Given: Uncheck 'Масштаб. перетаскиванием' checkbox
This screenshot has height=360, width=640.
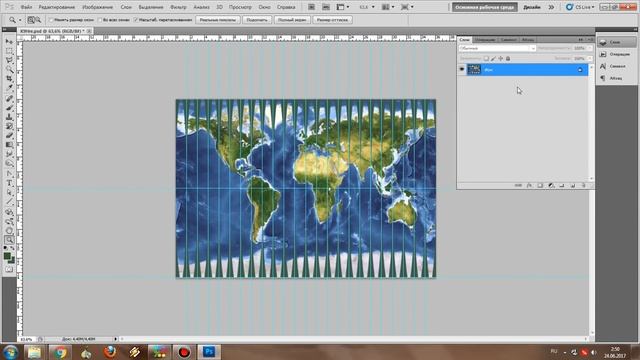Looking at the screenshot, I should pos(136,20).
